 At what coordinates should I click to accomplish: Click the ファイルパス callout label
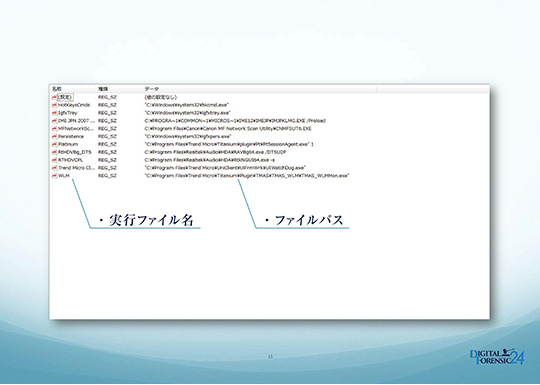[x=304, y=220]
